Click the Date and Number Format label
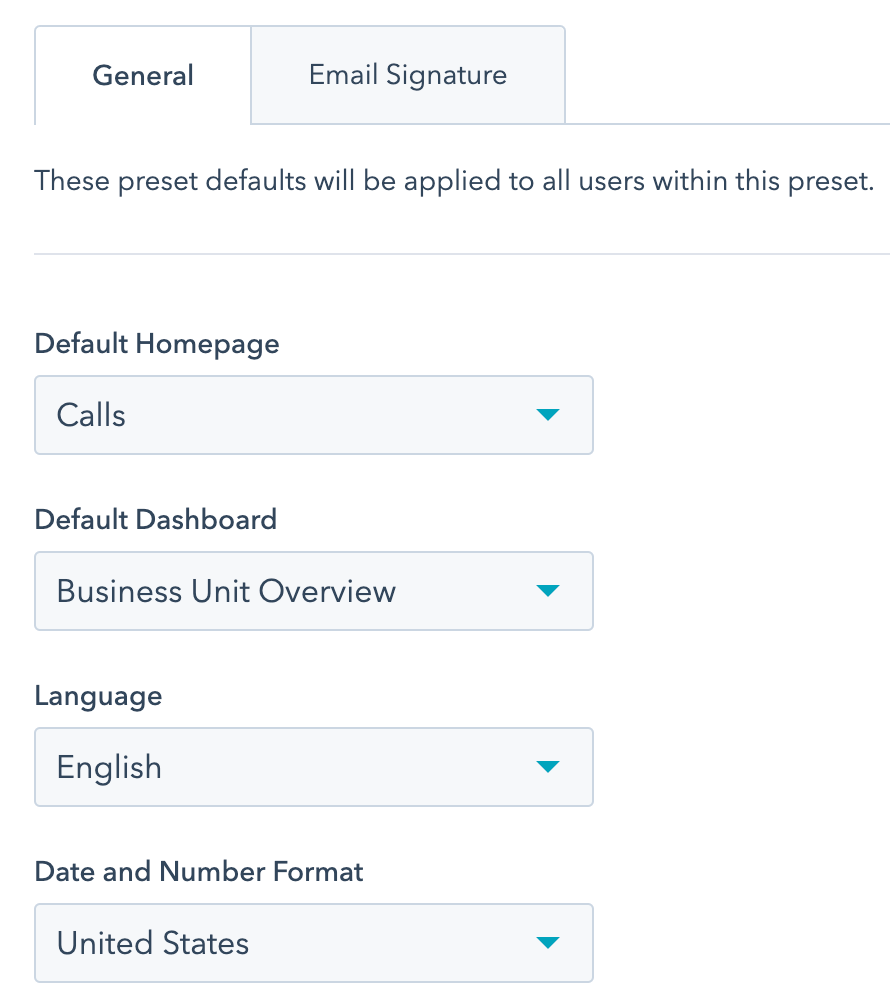This screenshot has width=890, height=1008. click(x=198, y=871)
